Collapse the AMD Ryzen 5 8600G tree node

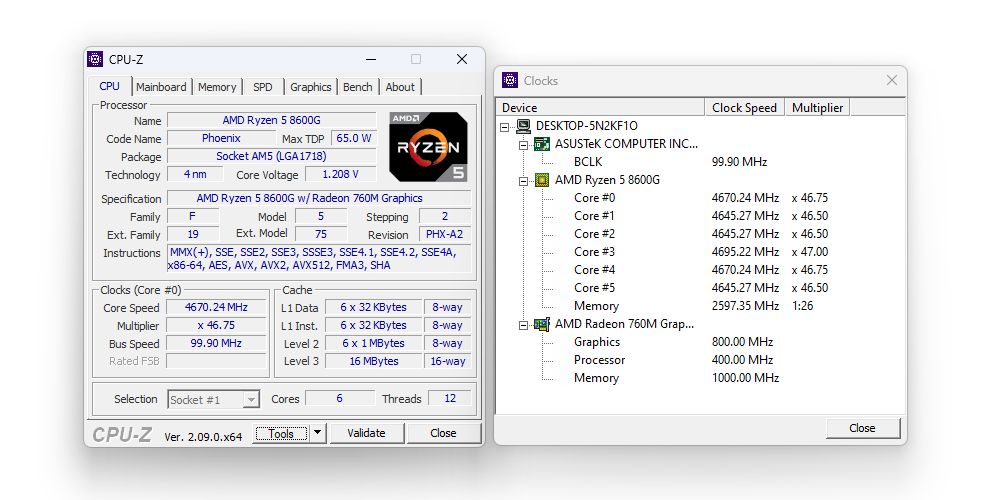click(524, 180)
